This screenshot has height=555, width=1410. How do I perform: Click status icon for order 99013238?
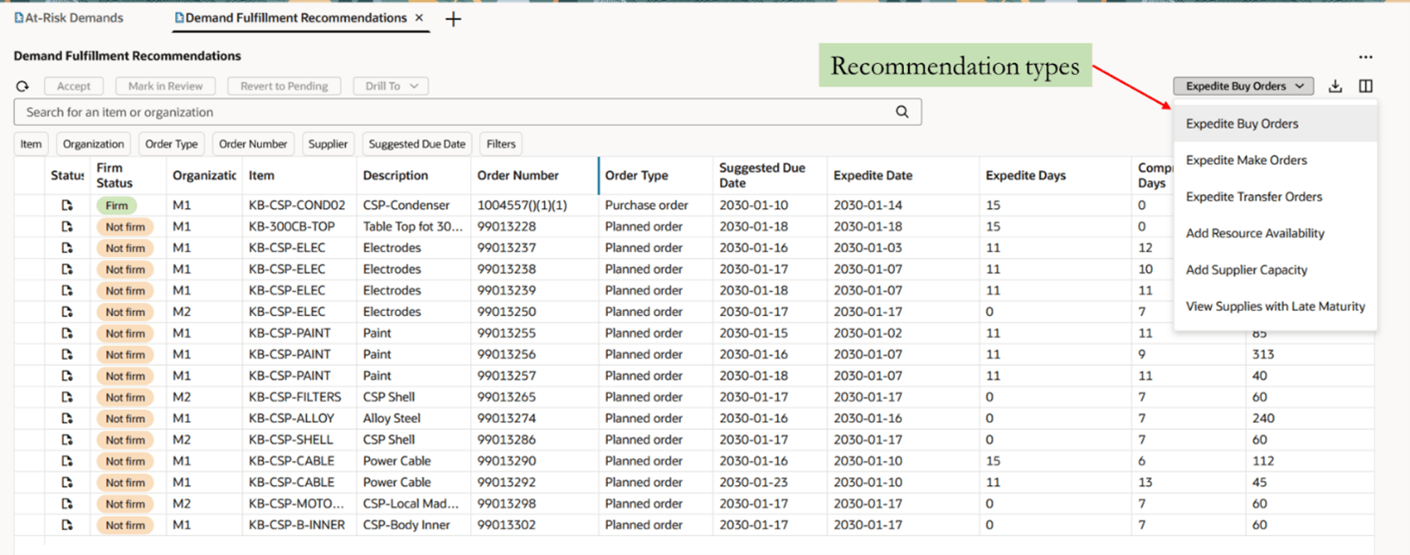coord(67,269)
